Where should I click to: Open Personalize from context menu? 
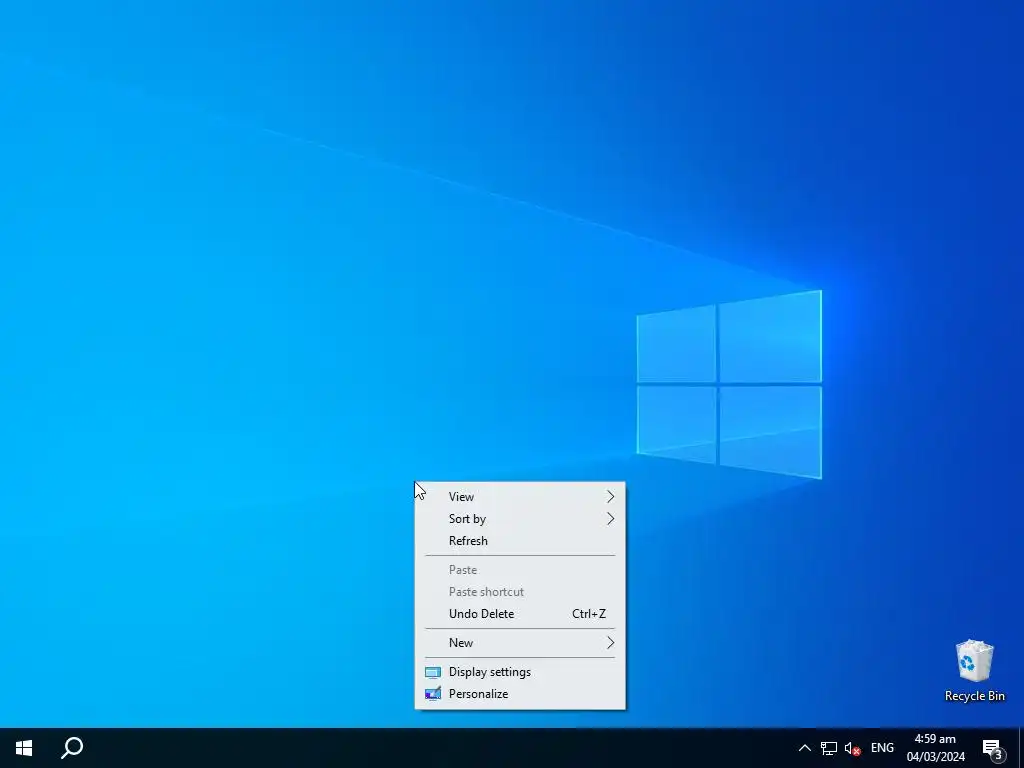click(520, 694)
